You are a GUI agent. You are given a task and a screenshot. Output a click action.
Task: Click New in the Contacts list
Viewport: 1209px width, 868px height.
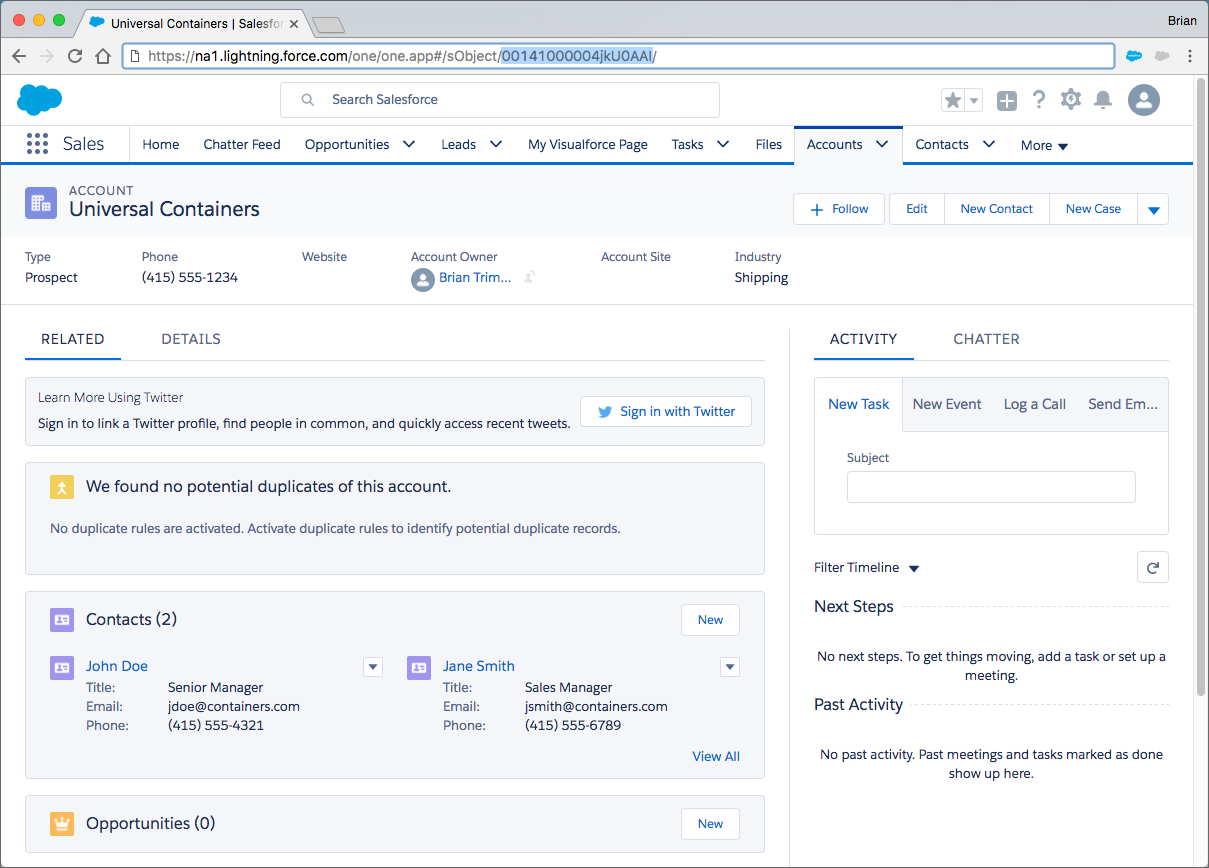tap(711, 620)
